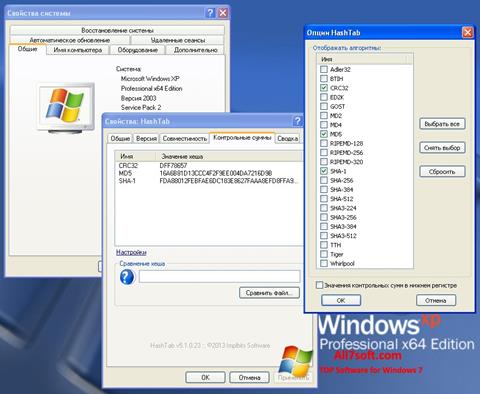480x394 pixels.
Task: Enable the SHA3-224 checkbox
Action: point(324,208)
